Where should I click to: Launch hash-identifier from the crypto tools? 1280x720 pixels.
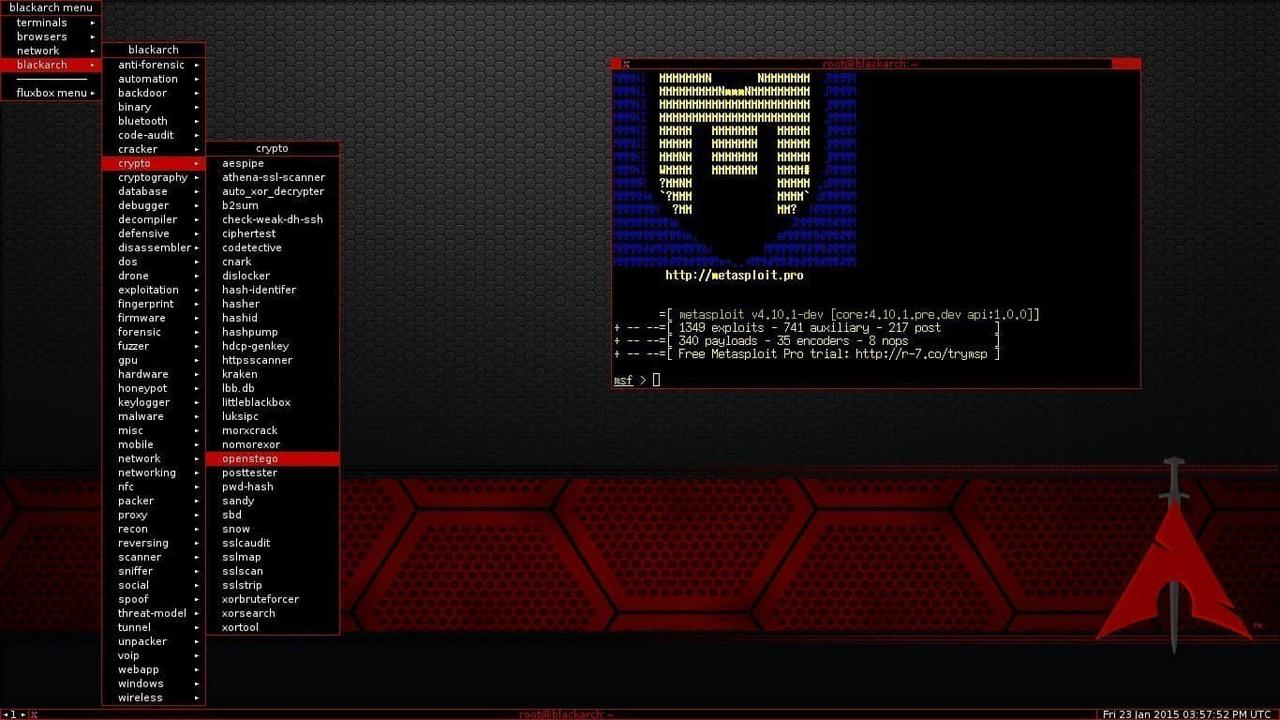[x=263, y=289]
